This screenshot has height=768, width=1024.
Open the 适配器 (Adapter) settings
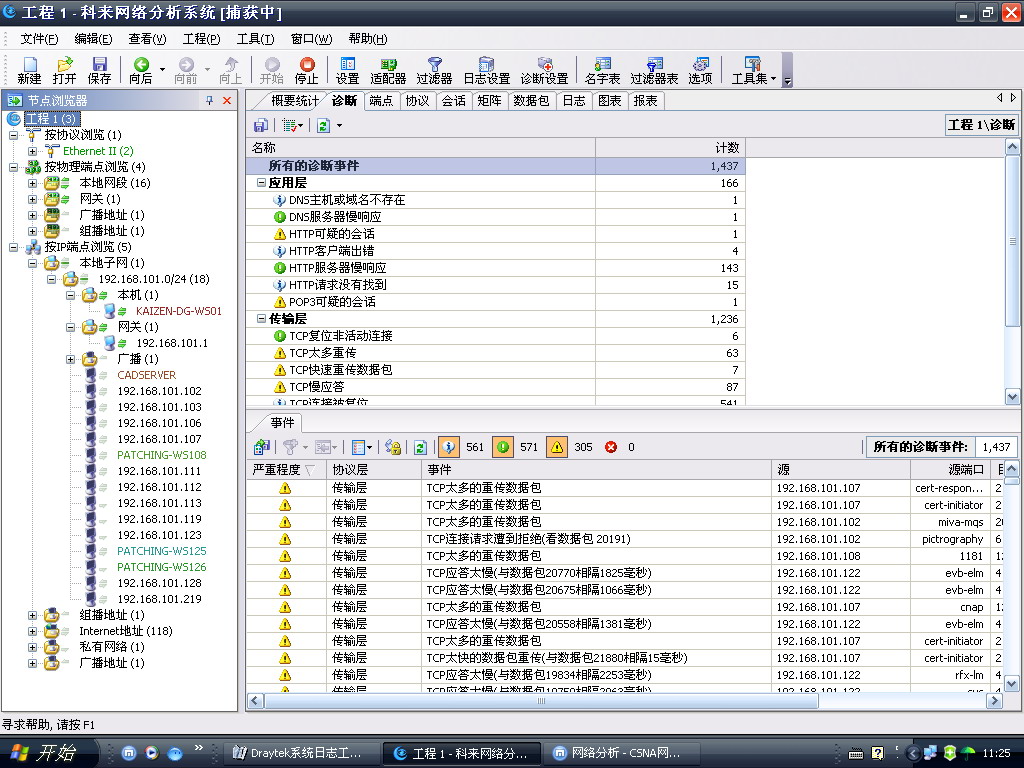tap(387, 70)
